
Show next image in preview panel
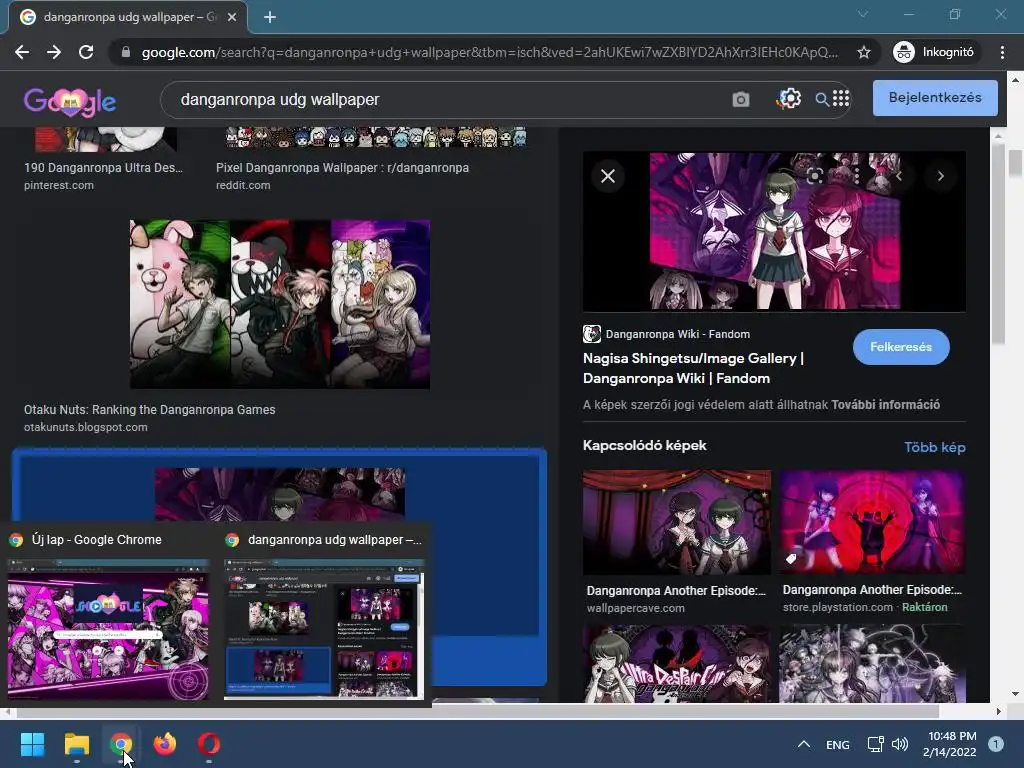(x=940, y=176)
